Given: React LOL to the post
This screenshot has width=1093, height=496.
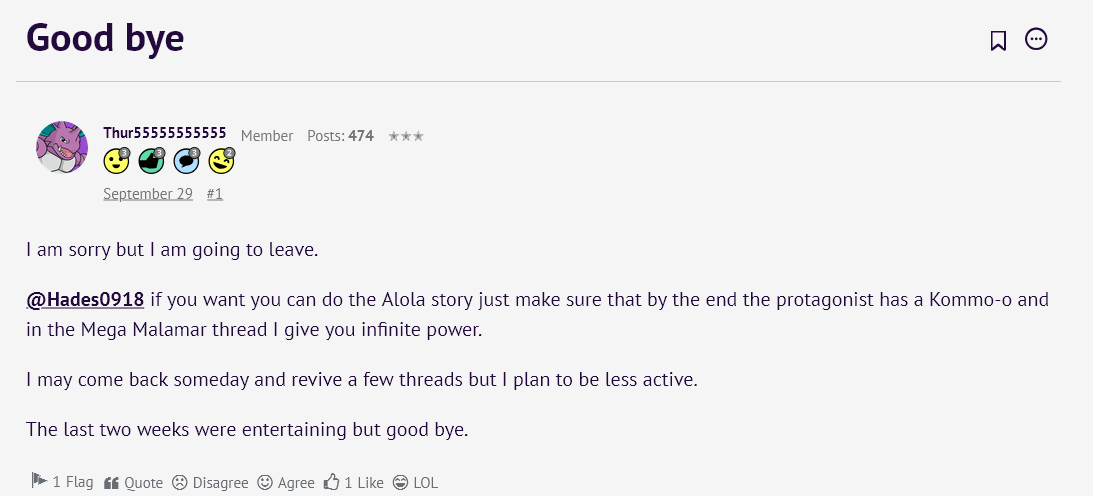Looking at the screenshot, I should pos(415,482).
